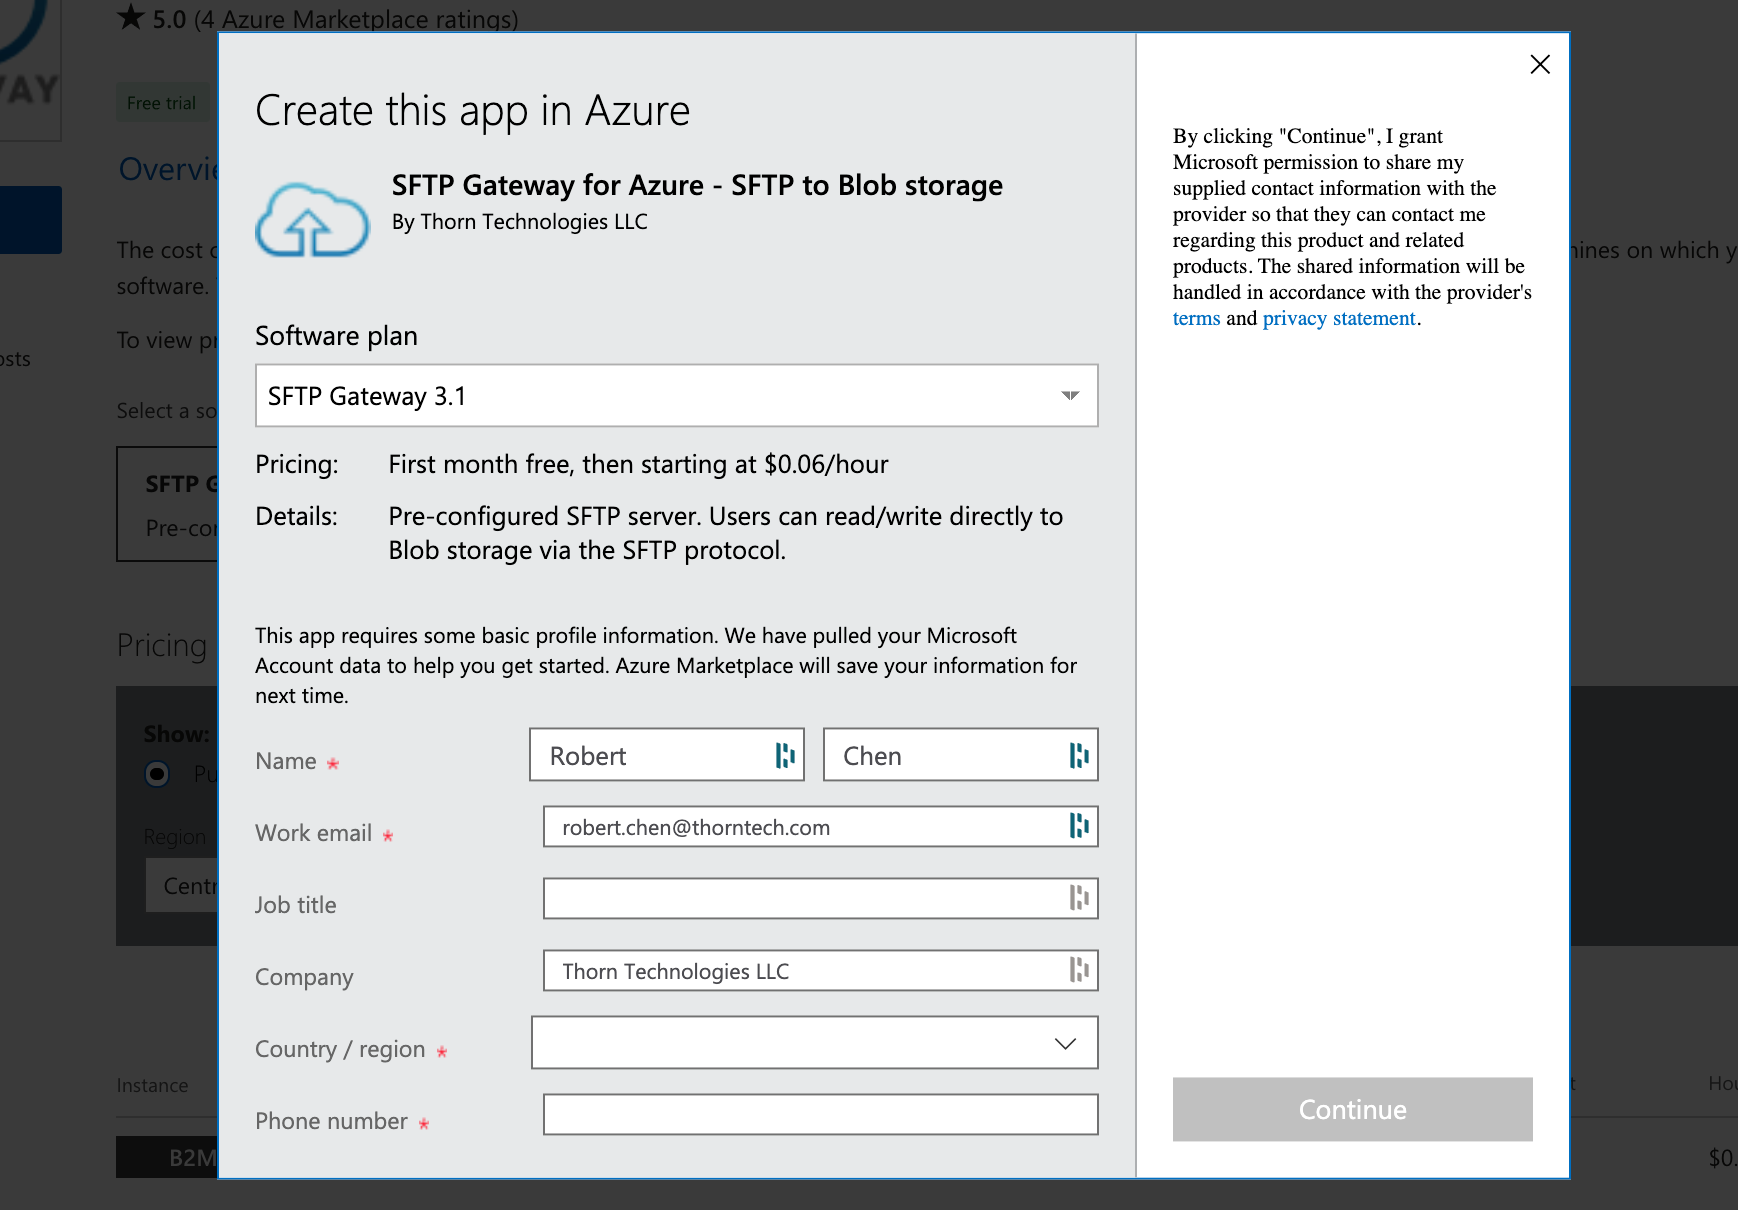Click autofill icon in Last name field
Viewport: 1738px width, 1210px height.
1079,756
